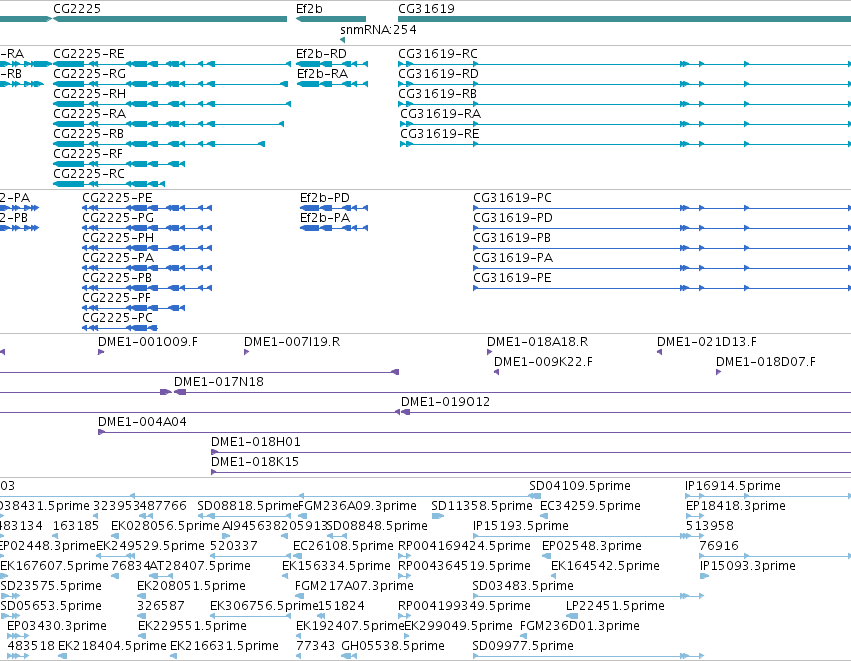
Task: Select protein CG31619-PA
Action: click(x=513, y=258)
